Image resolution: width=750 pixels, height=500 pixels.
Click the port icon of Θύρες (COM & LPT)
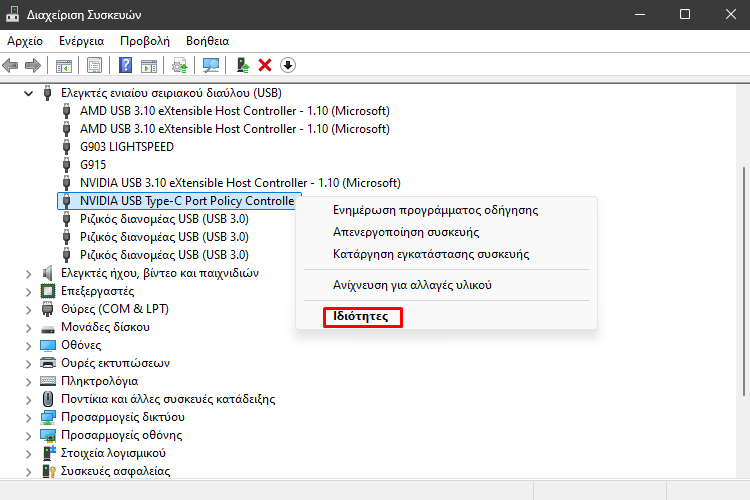pos(47,309)
